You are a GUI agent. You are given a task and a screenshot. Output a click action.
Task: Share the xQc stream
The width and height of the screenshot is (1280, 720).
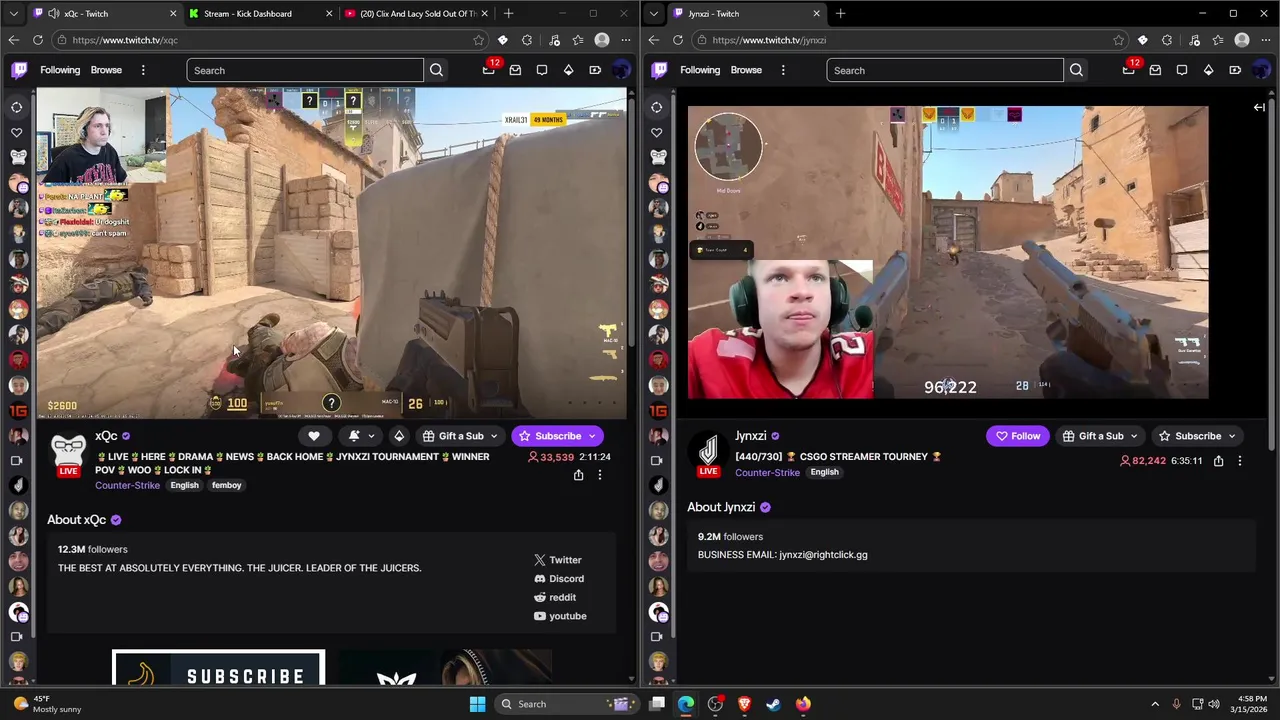[578, 475]
